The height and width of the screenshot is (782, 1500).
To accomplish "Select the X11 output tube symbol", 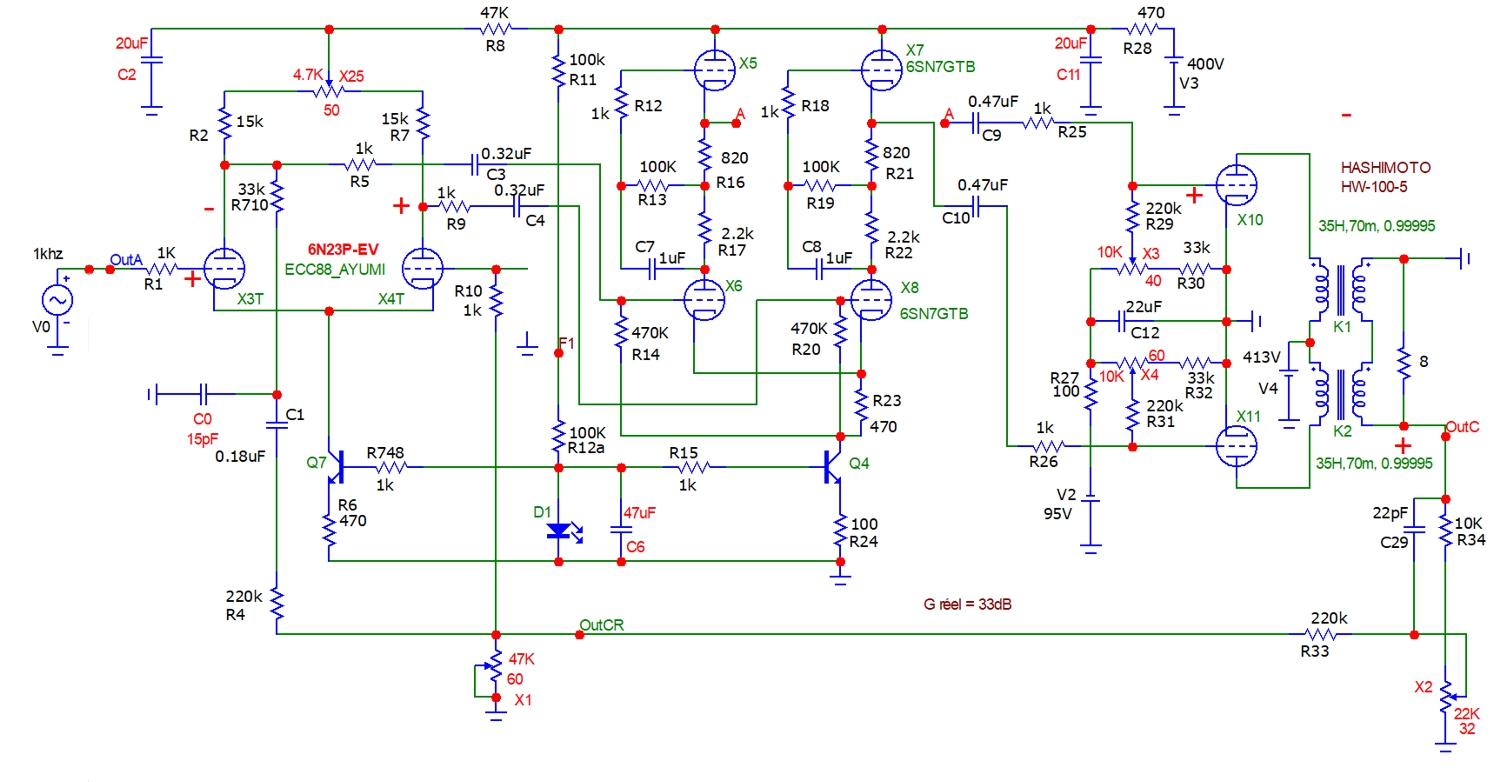I will point(1238,447).
